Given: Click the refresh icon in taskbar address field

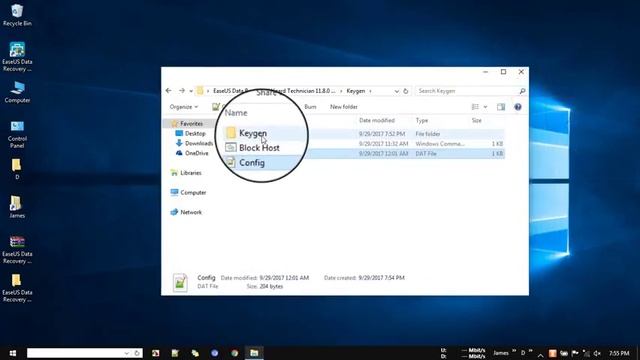Looking at the screenshot, I should pos(137,353).
